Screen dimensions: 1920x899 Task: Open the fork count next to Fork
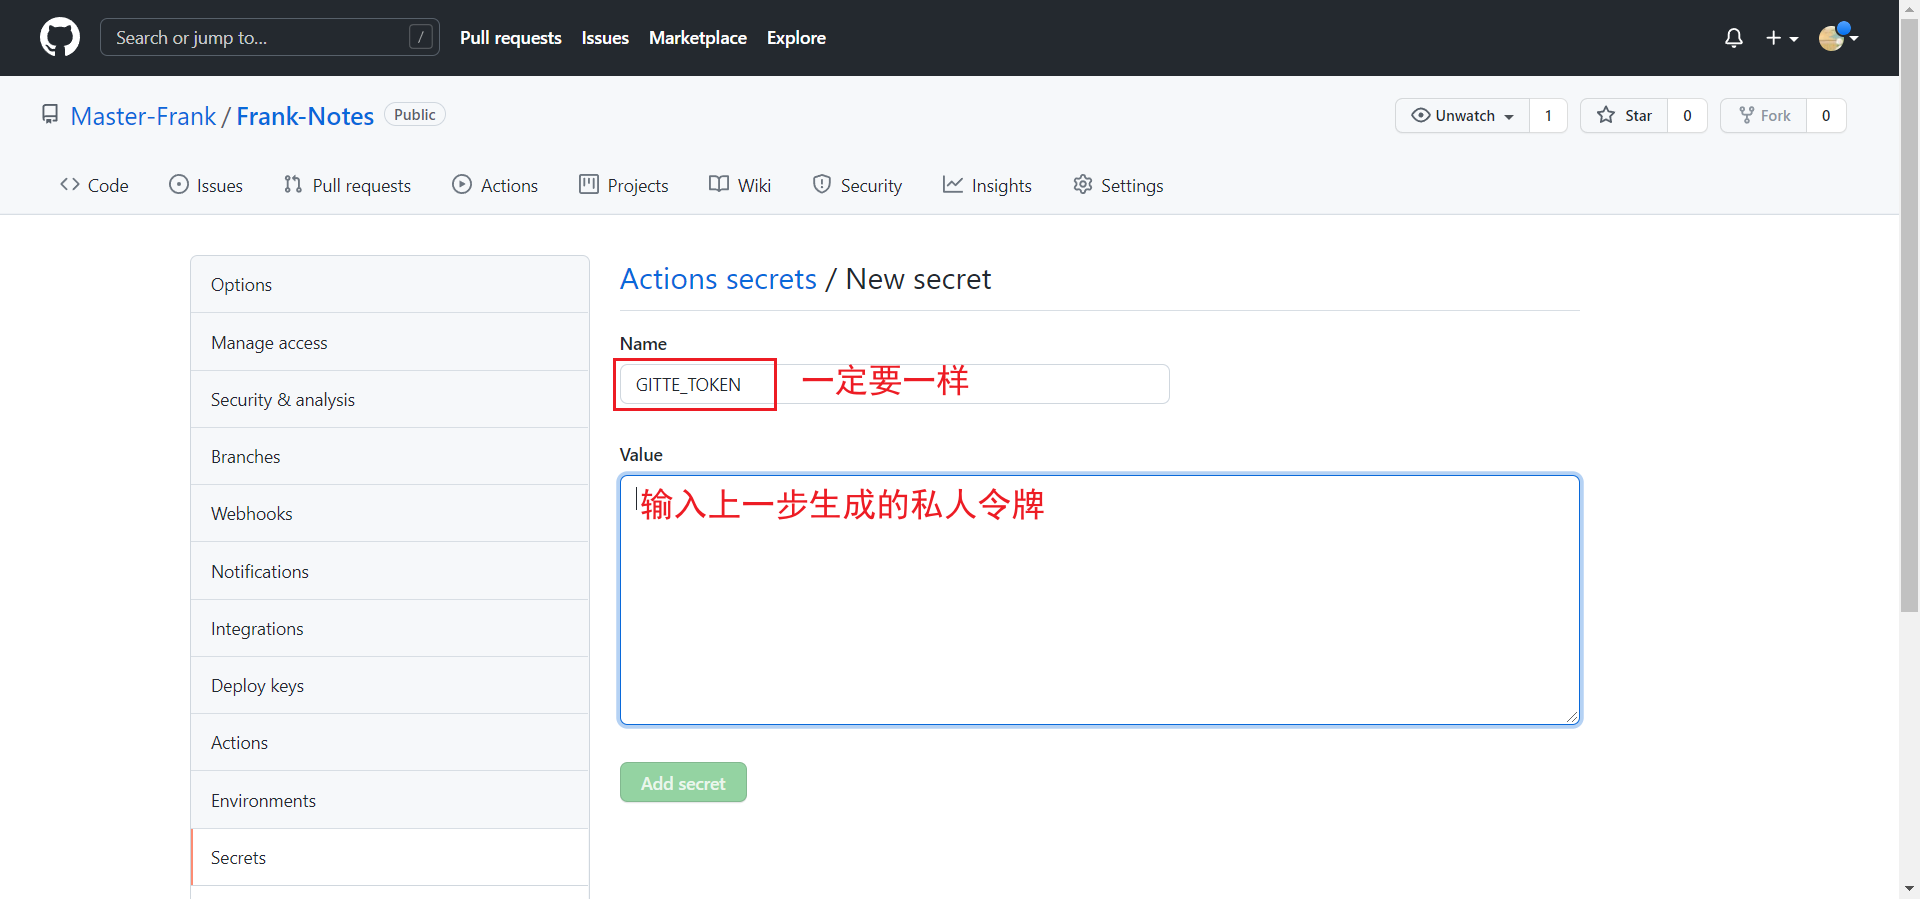1826,116
